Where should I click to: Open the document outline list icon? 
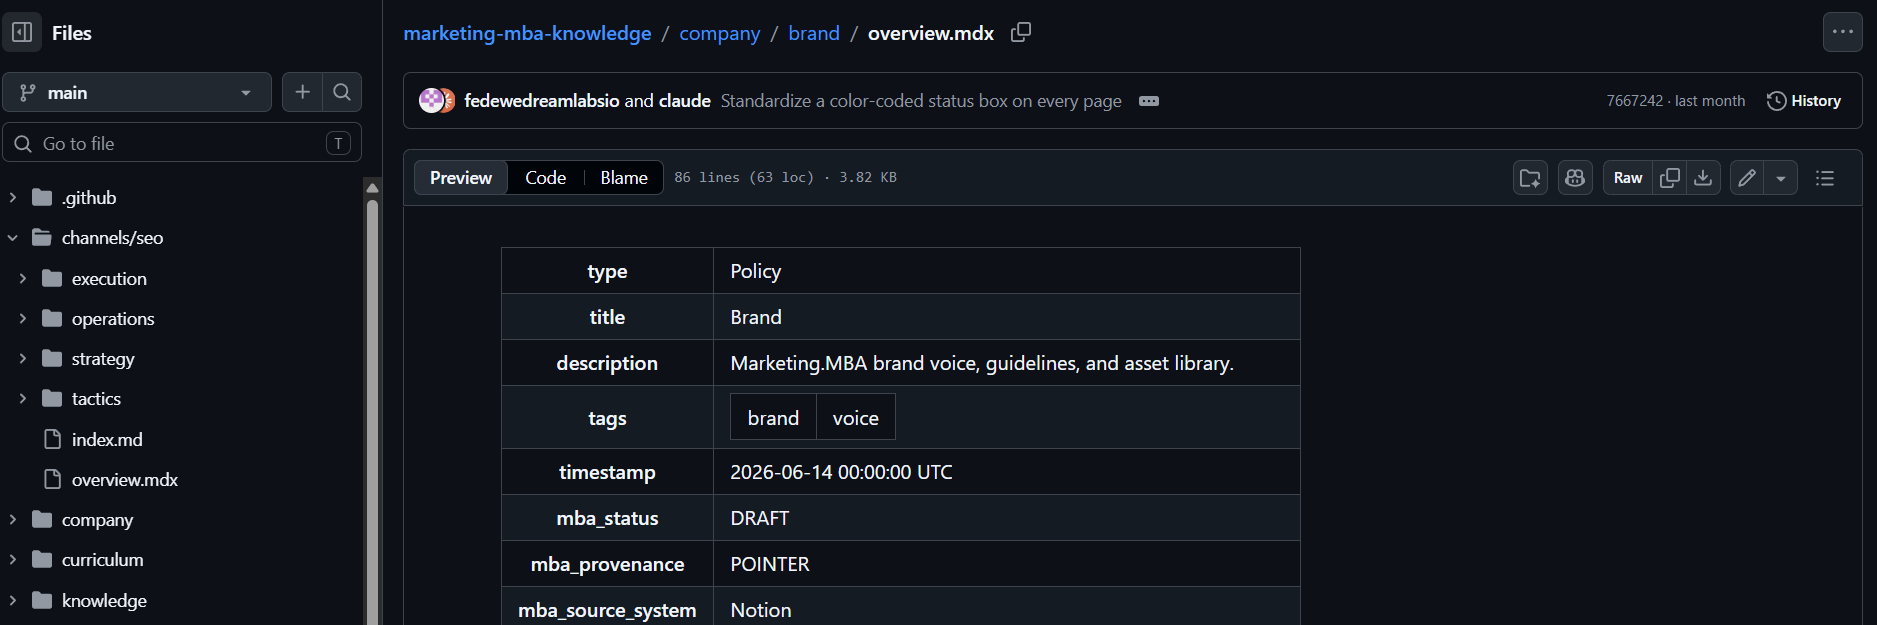click(1825, 178)
